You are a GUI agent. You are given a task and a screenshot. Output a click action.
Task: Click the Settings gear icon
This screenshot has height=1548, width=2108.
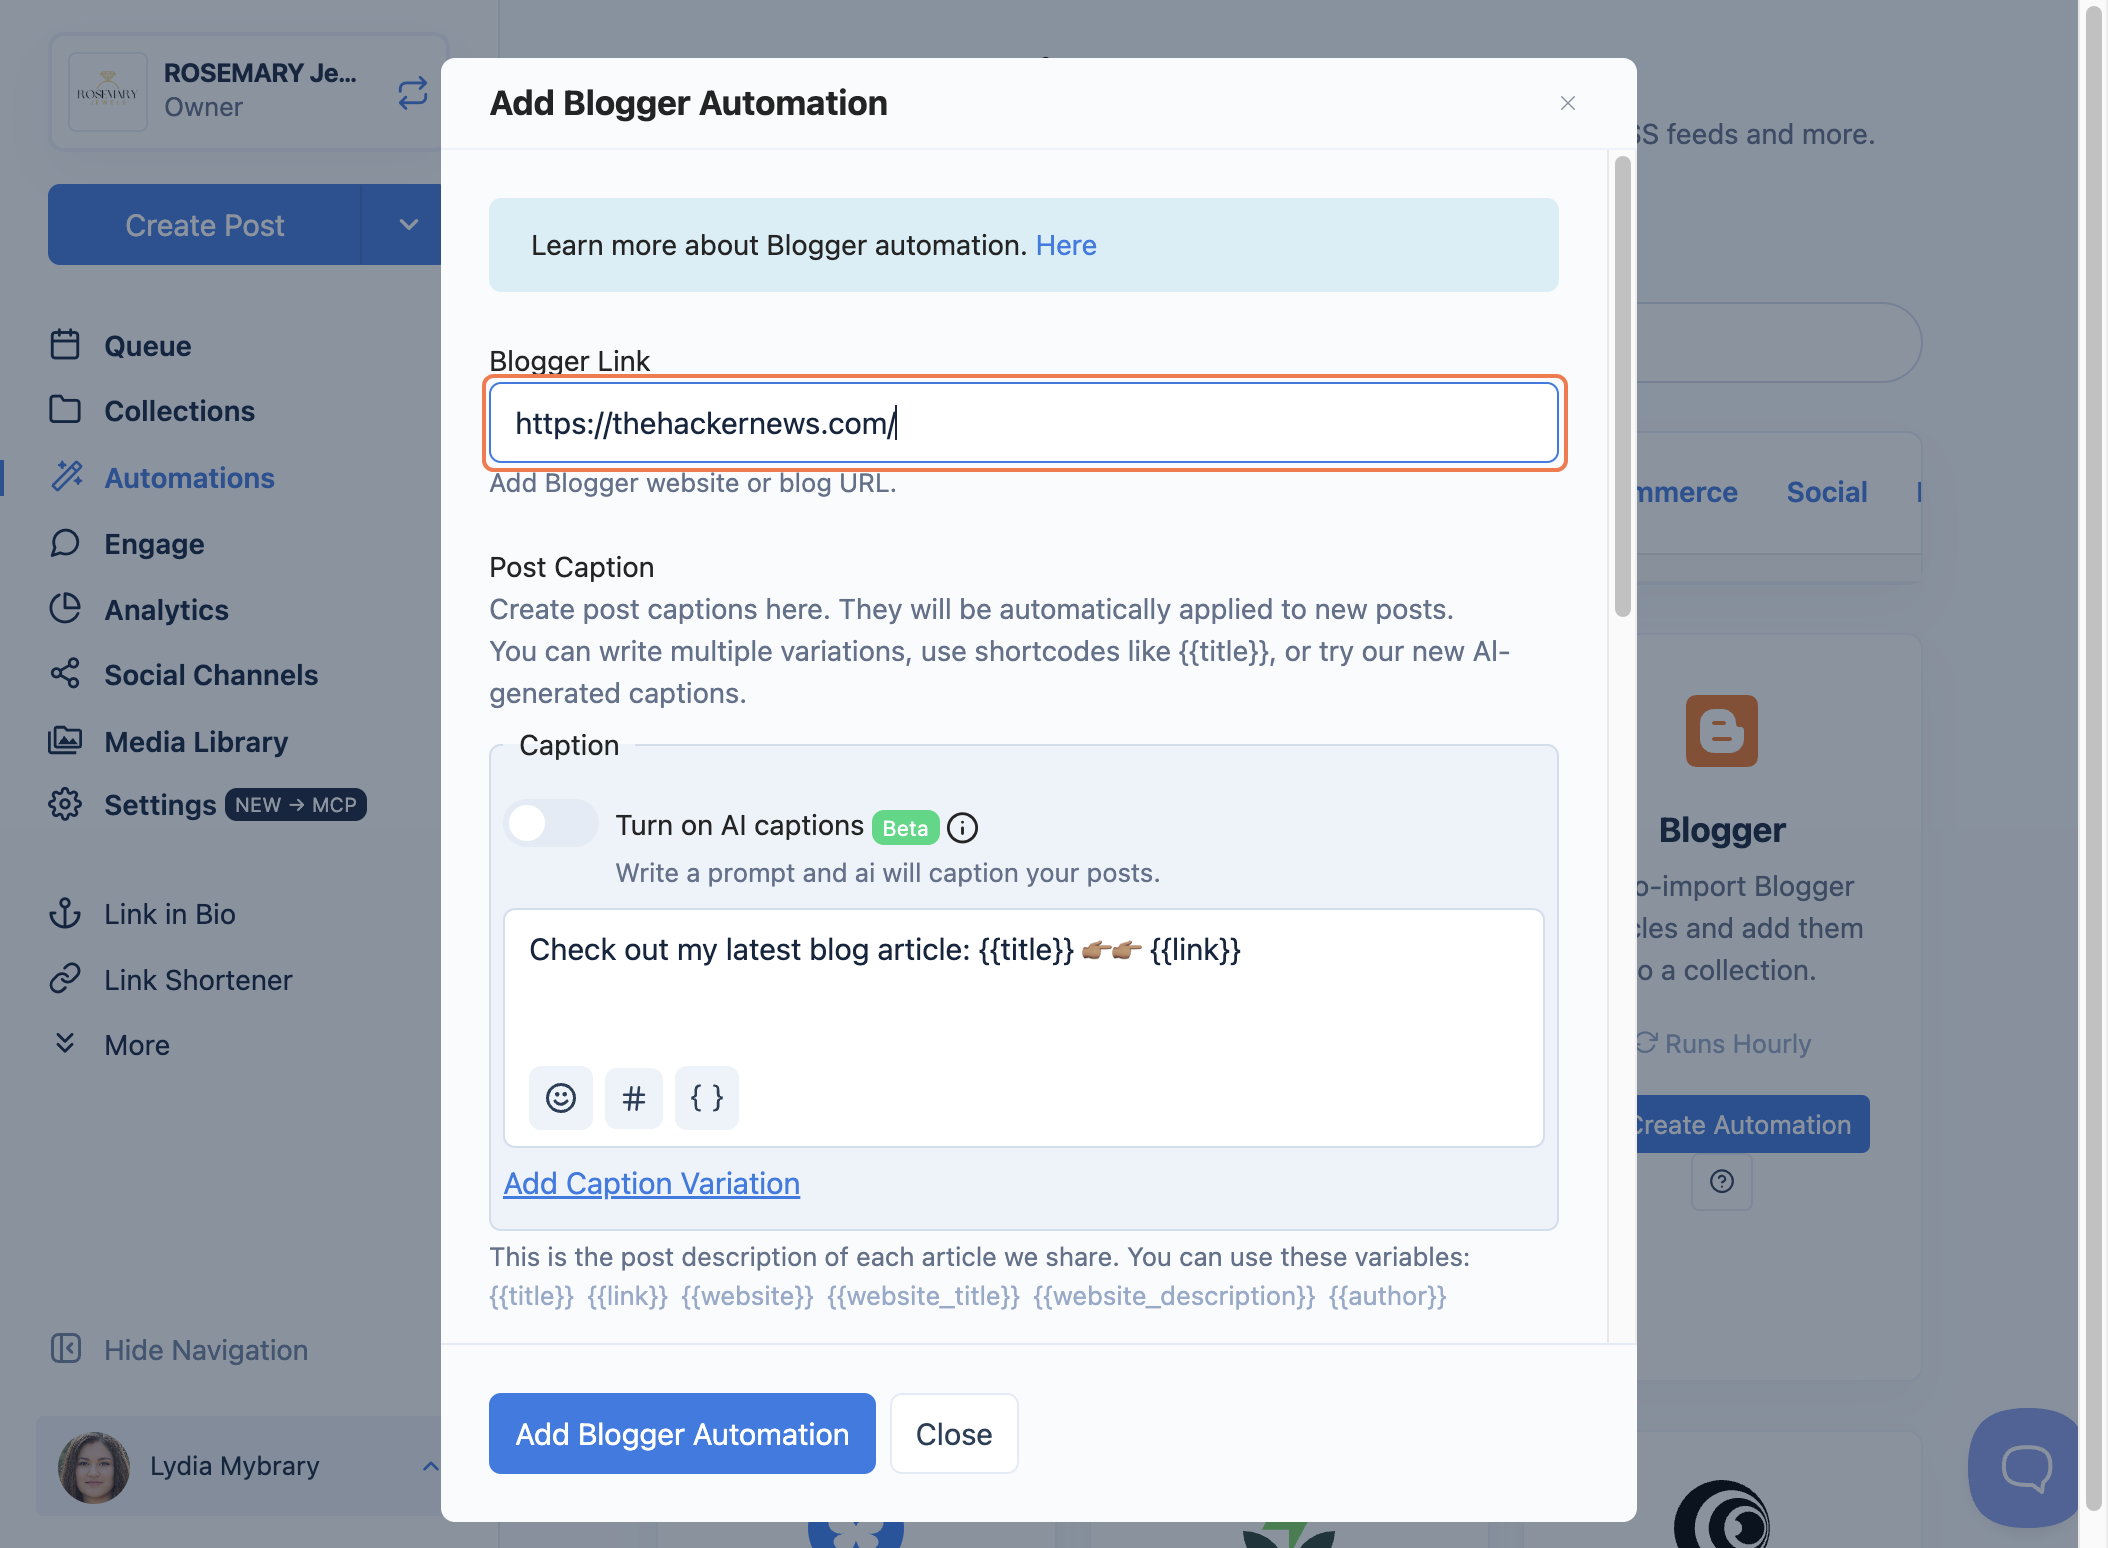[x=65, y=804]
